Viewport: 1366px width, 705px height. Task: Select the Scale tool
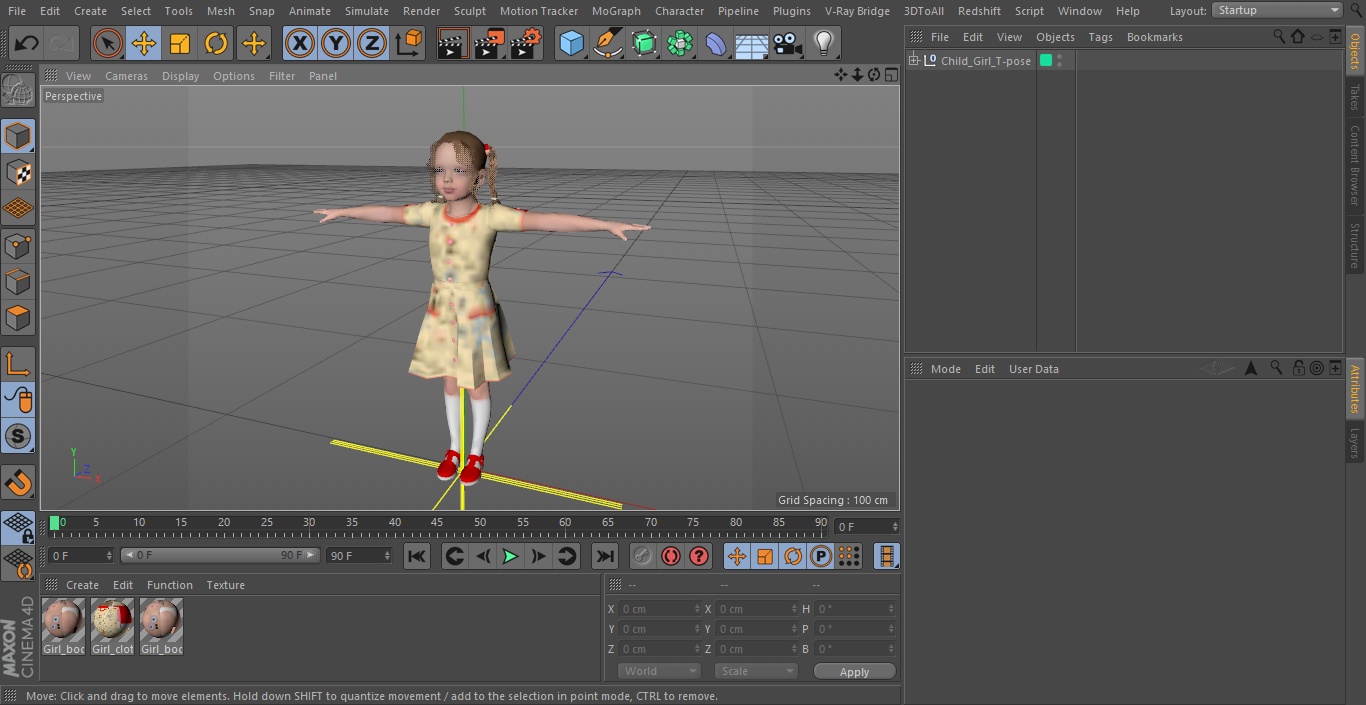tap(180, 43)
